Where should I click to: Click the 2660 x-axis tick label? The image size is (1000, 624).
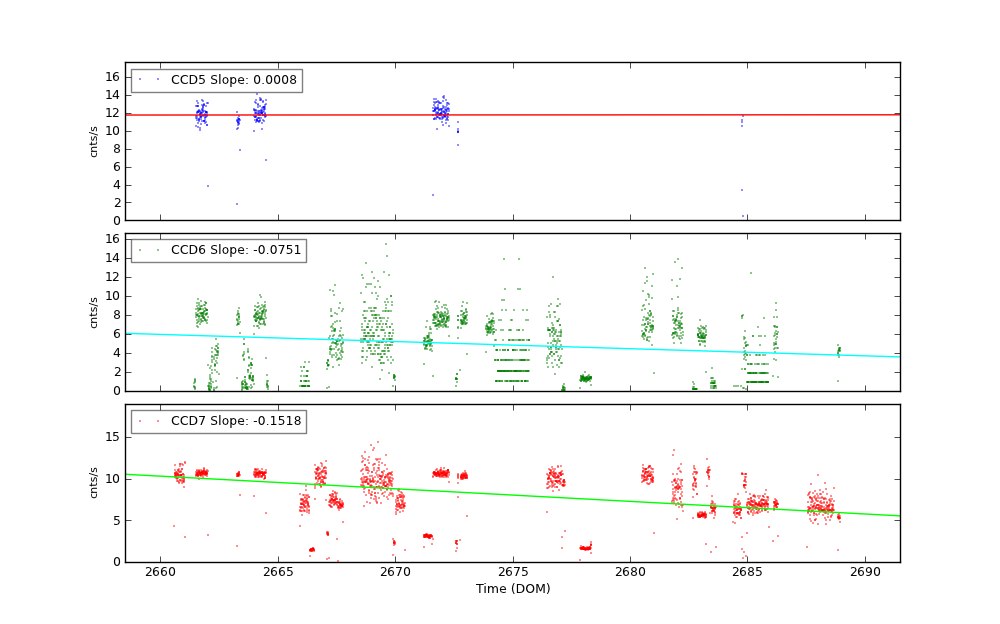[160, 572]
